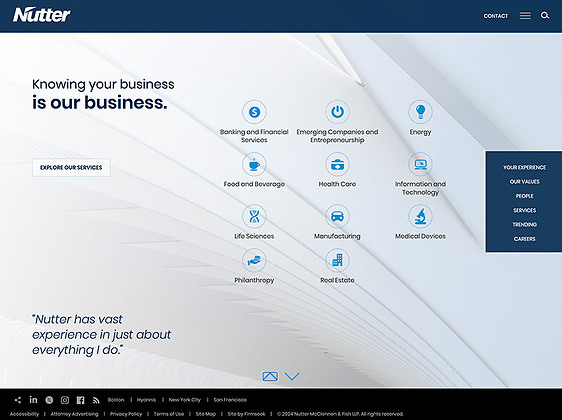Jump to Our Values section
Image resolution: width=562 pixels, height=420 pixels.
click(524, 182)
